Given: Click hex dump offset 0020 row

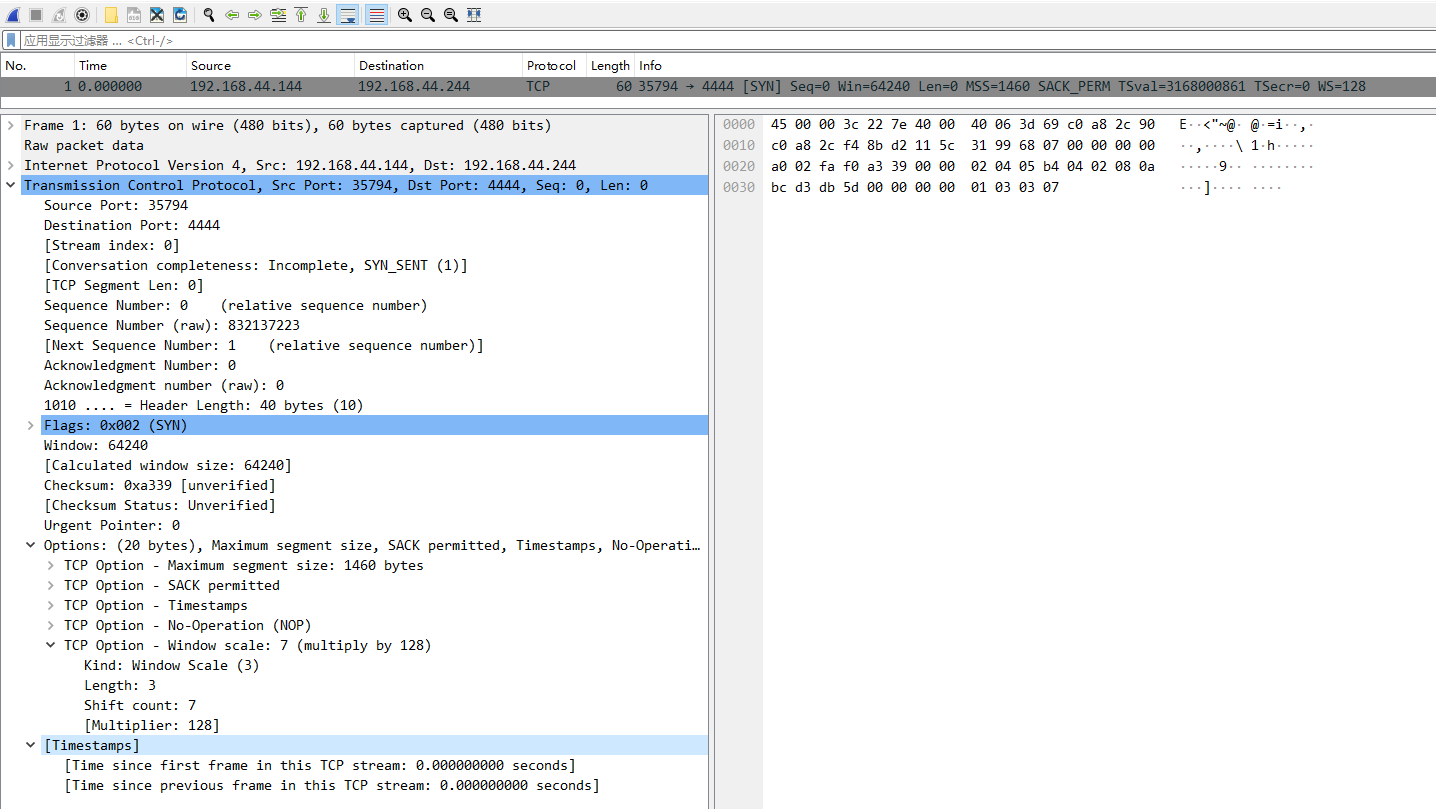Looking at the screenshot, I should [x=739, y=166].
